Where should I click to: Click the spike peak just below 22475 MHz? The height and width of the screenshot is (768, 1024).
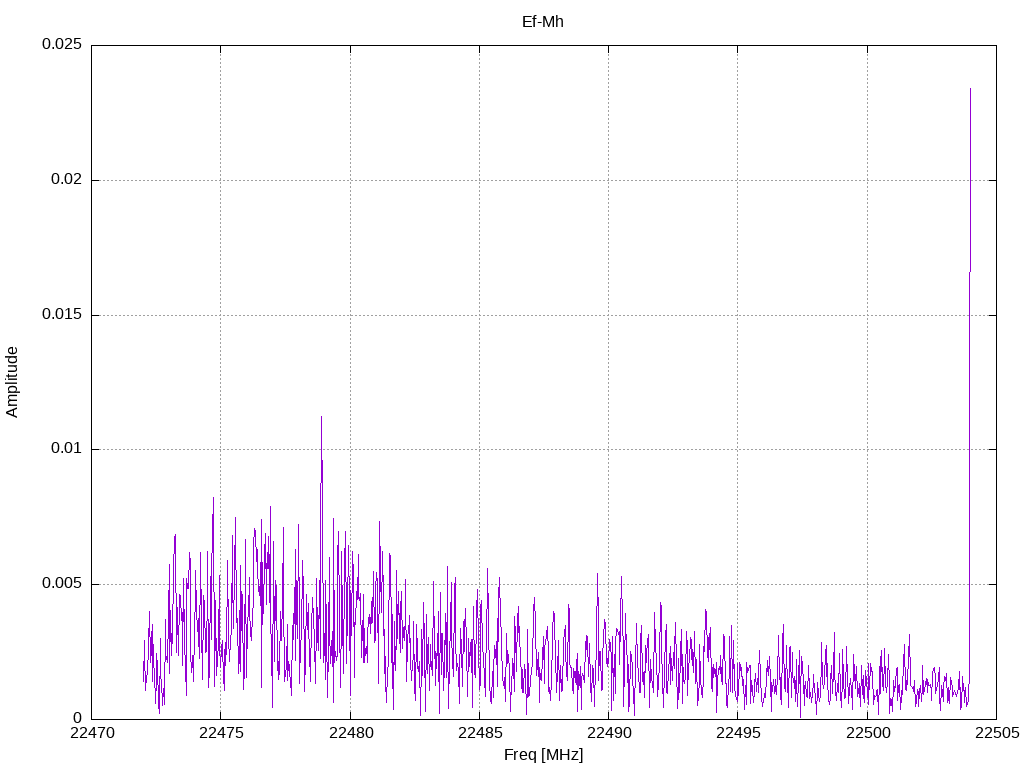(x=213, y=498)
